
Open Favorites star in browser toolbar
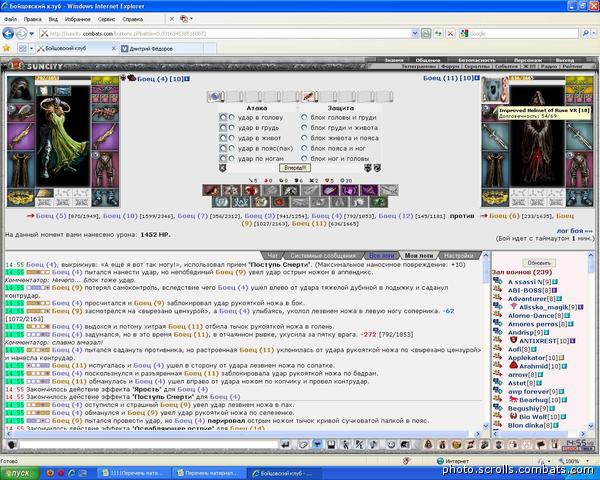coord(6,48)
